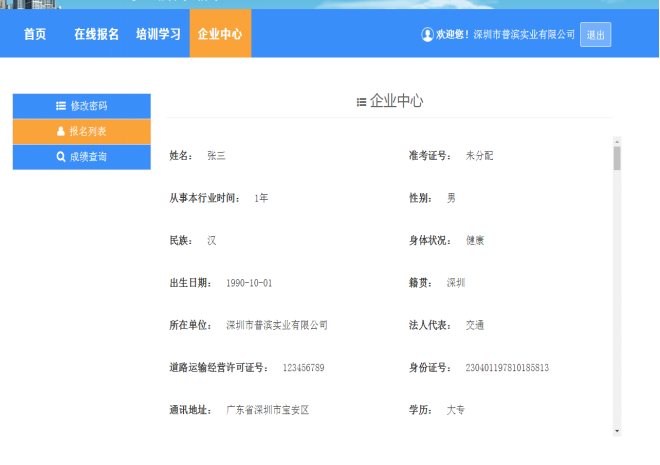Viewport: 660px width, 465px height.
Task: Click the 道路运输经营许可证号 label
Action: pos(219,368)
